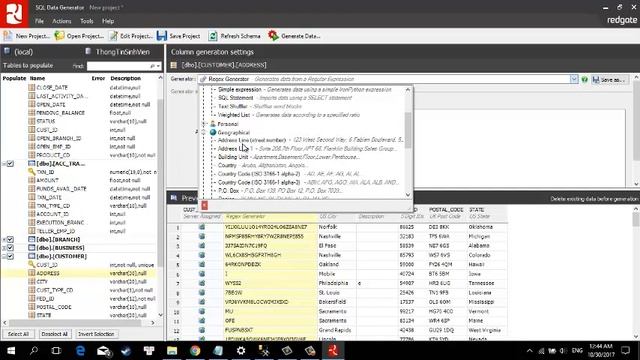Screen dimensions: 640x360
Task: Open the Find box search options dropdown
Action: pos(158,66)
